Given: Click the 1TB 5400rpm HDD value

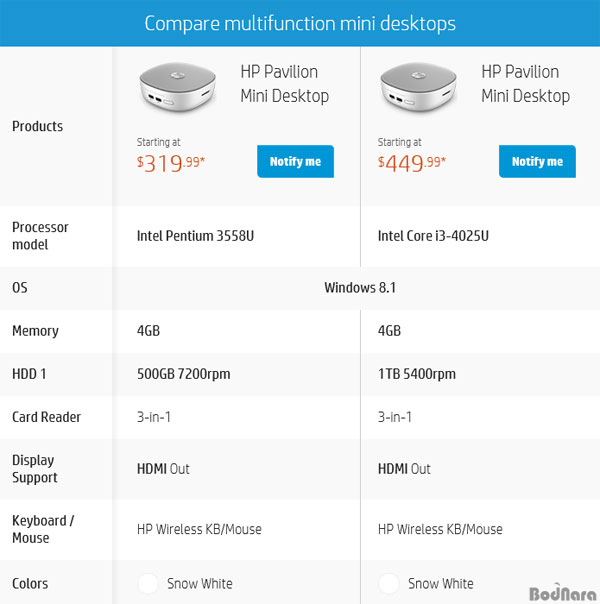Looking at the screenshot, I should point(416,374).
